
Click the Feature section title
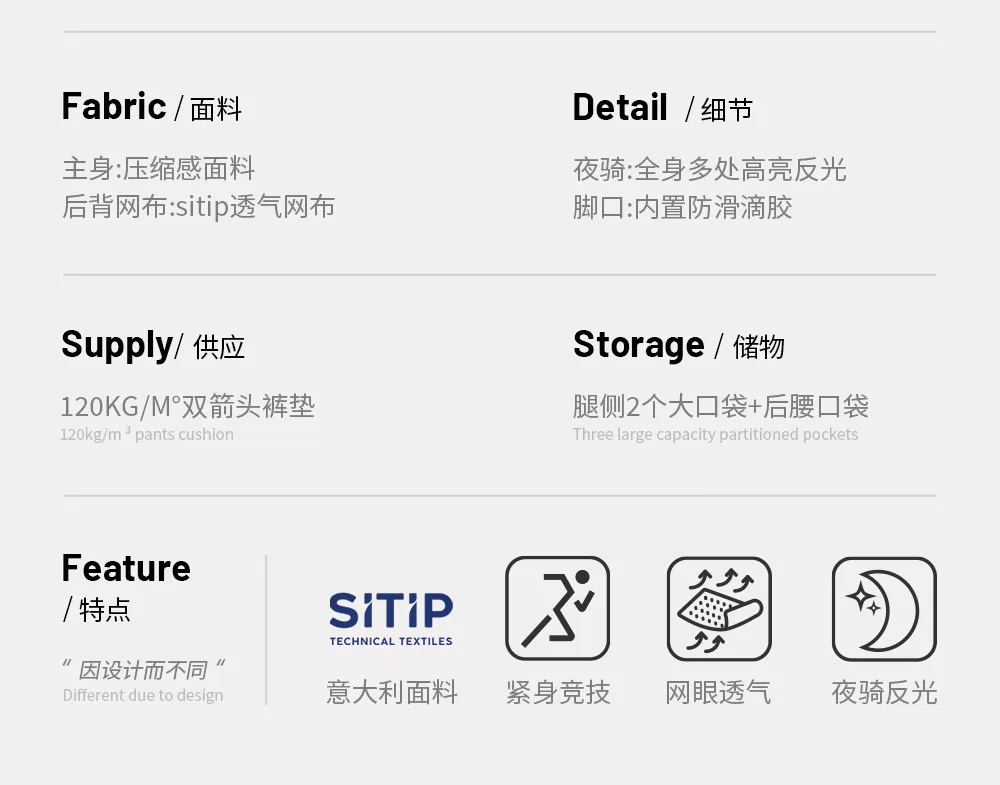pos(125,569)
